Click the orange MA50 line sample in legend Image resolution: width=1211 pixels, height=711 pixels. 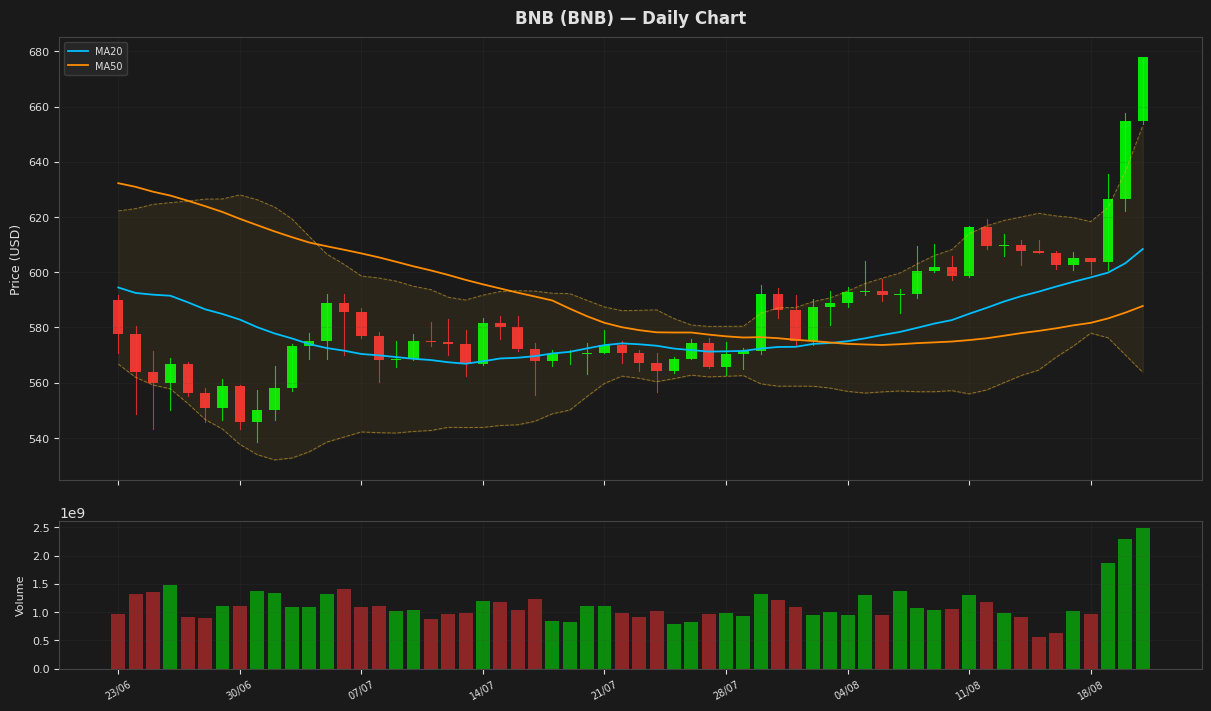coord(78,66)
